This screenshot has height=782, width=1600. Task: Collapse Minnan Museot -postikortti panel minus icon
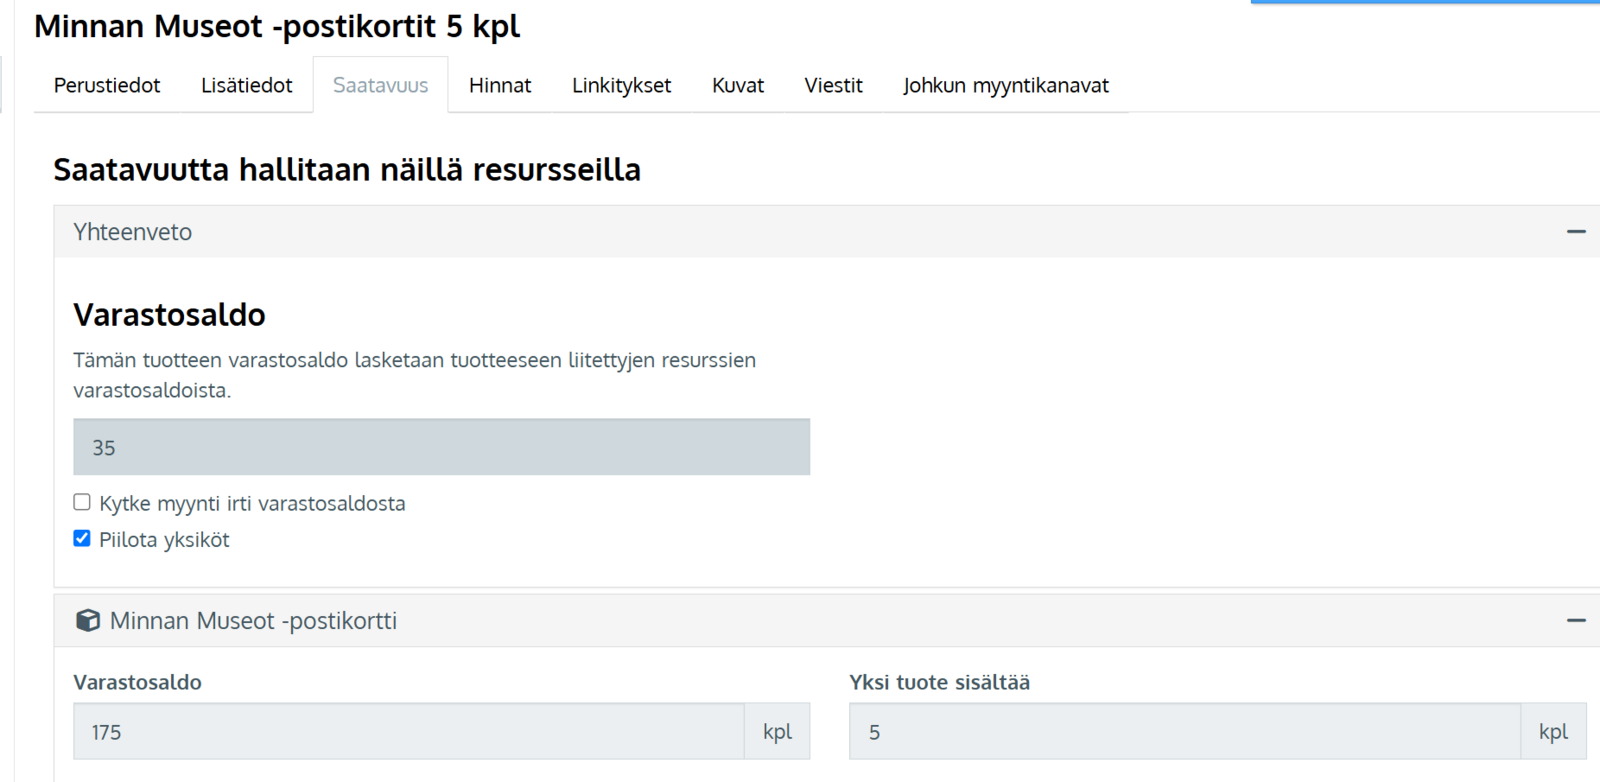[x=1576, y=621]
